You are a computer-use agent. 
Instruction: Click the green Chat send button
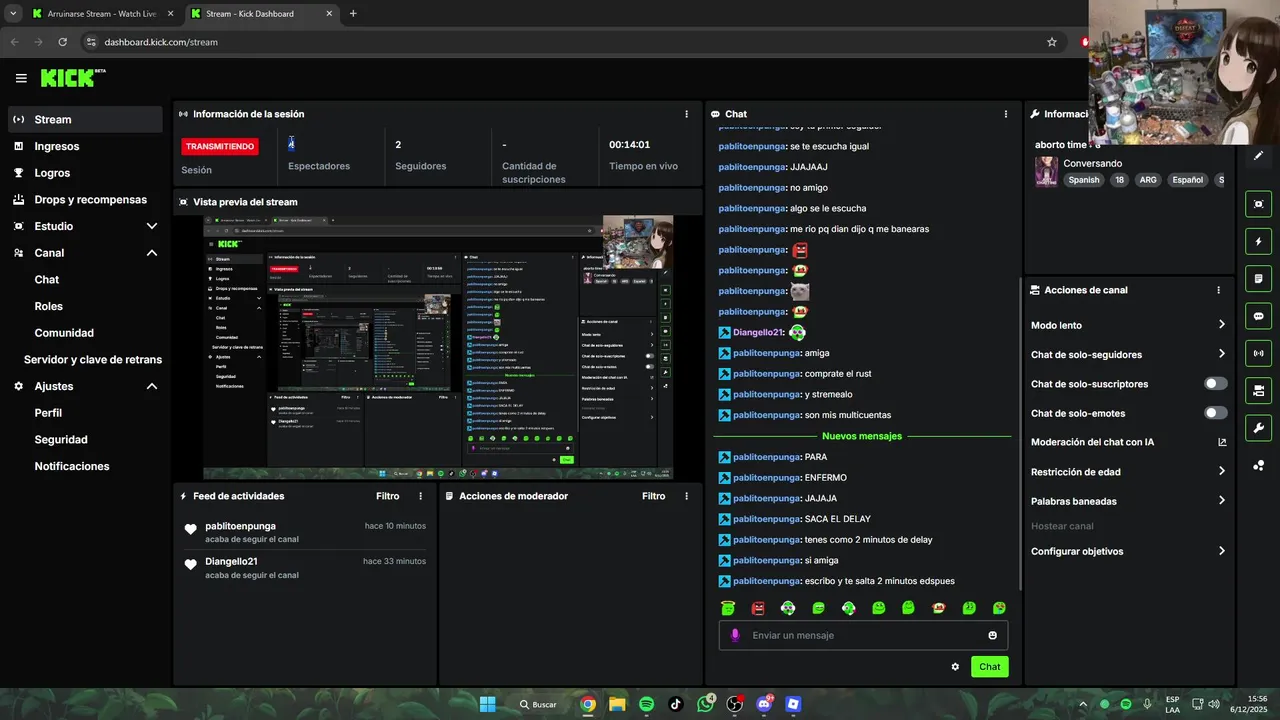tap(989, 667)
